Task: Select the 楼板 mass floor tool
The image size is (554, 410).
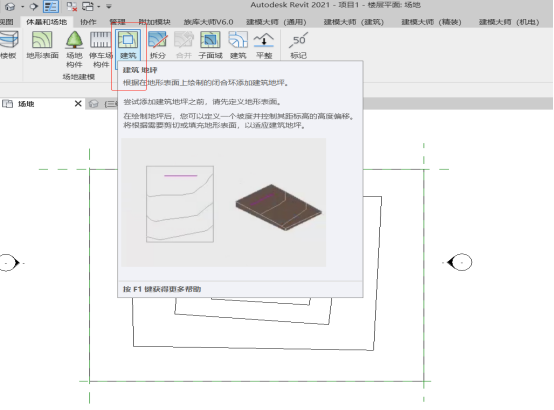Action: (8, 45)
